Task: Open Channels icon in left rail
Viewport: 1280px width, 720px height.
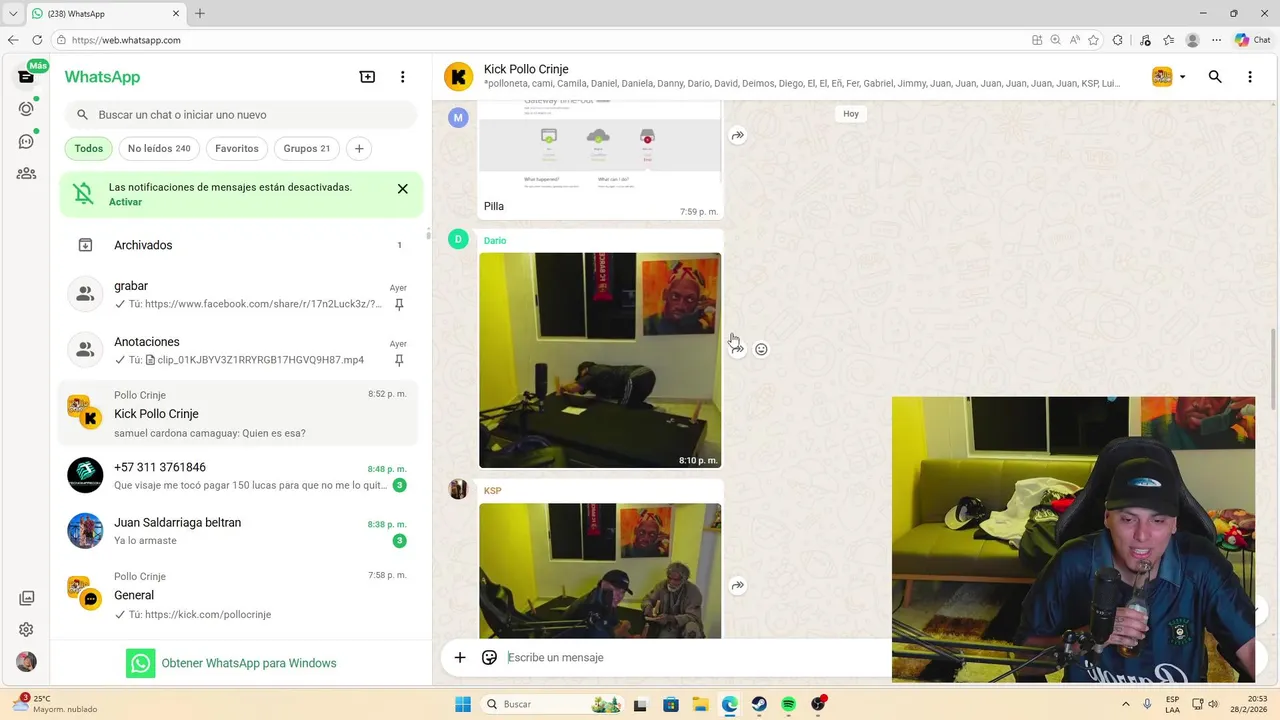Action: tap(27, 141)
